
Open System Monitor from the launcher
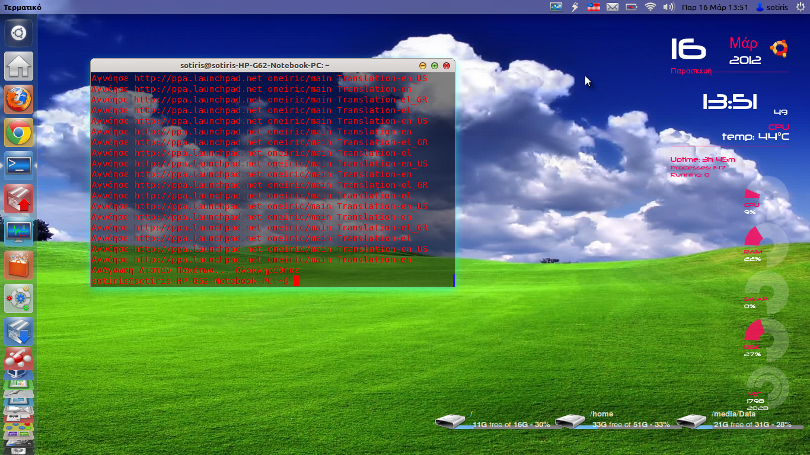(19, 232)
